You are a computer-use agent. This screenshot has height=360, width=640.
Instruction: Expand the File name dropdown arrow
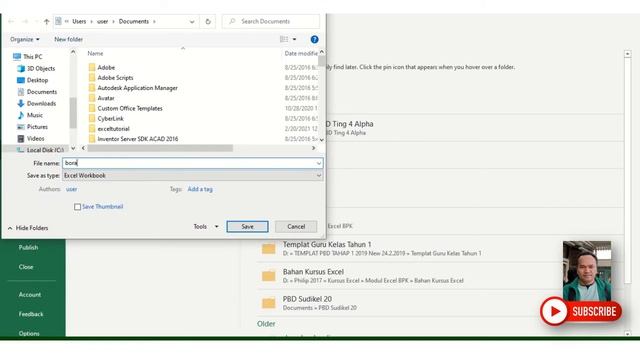pyautogui.click(x=319, y=163)
